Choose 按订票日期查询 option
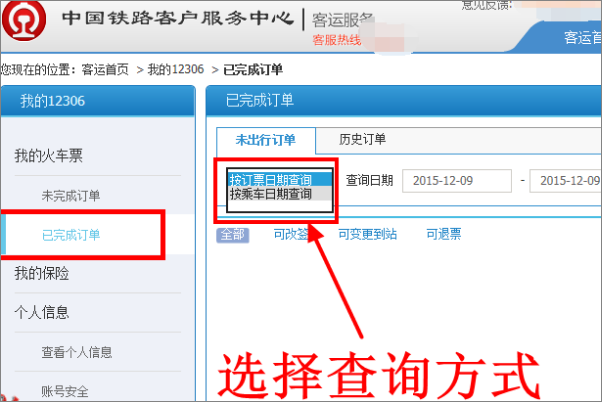Screen dimensions: 602x402 pyautogui.click(x=280, y=180)
